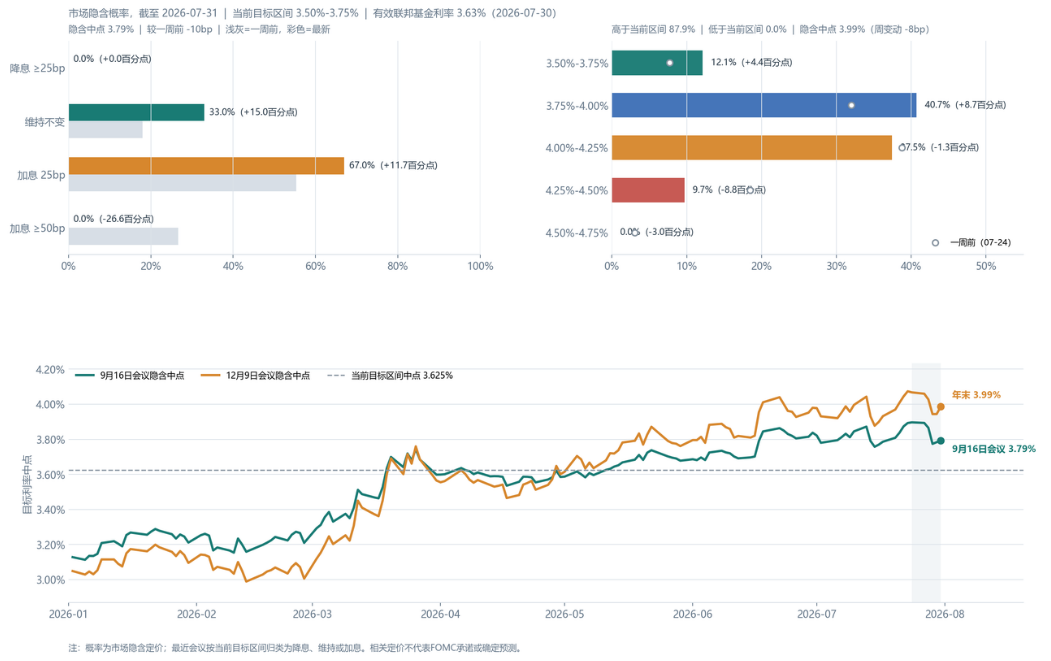
Task: Select the 降息 ≥25bp category label
Action: coord(38,68)
